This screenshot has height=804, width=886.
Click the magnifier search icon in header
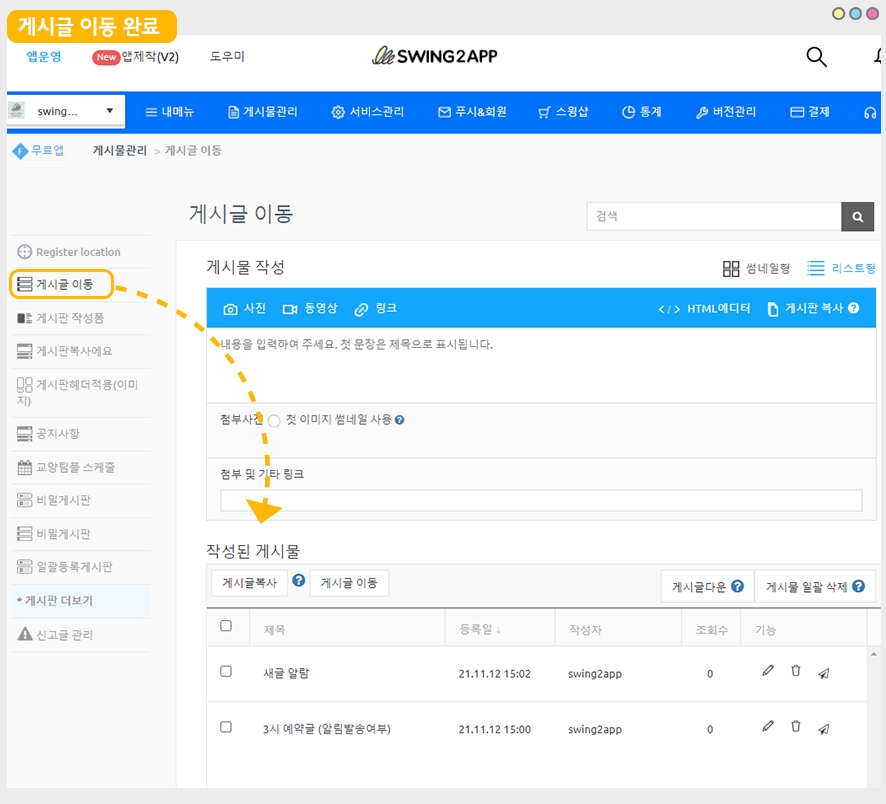click(816, 57)
